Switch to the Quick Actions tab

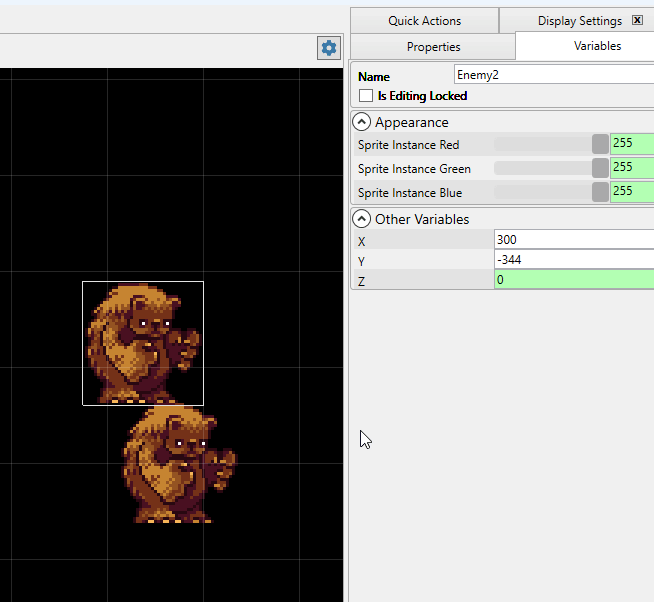424,21
